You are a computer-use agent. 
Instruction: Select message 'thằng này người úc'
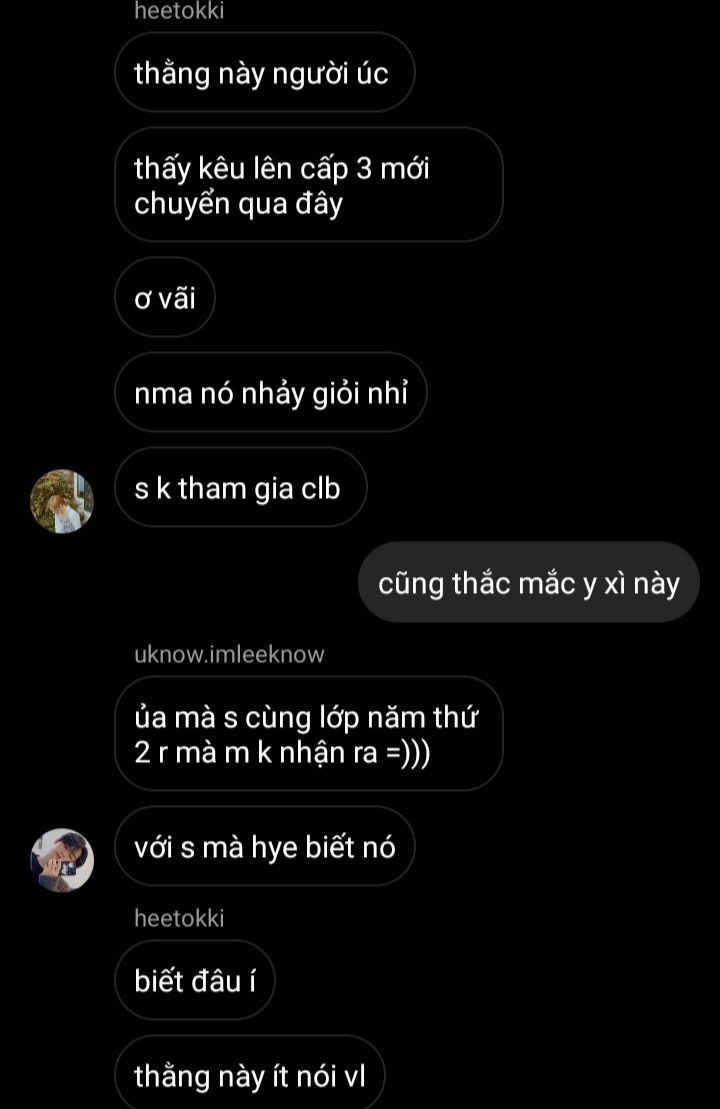[x=265, y=72]
